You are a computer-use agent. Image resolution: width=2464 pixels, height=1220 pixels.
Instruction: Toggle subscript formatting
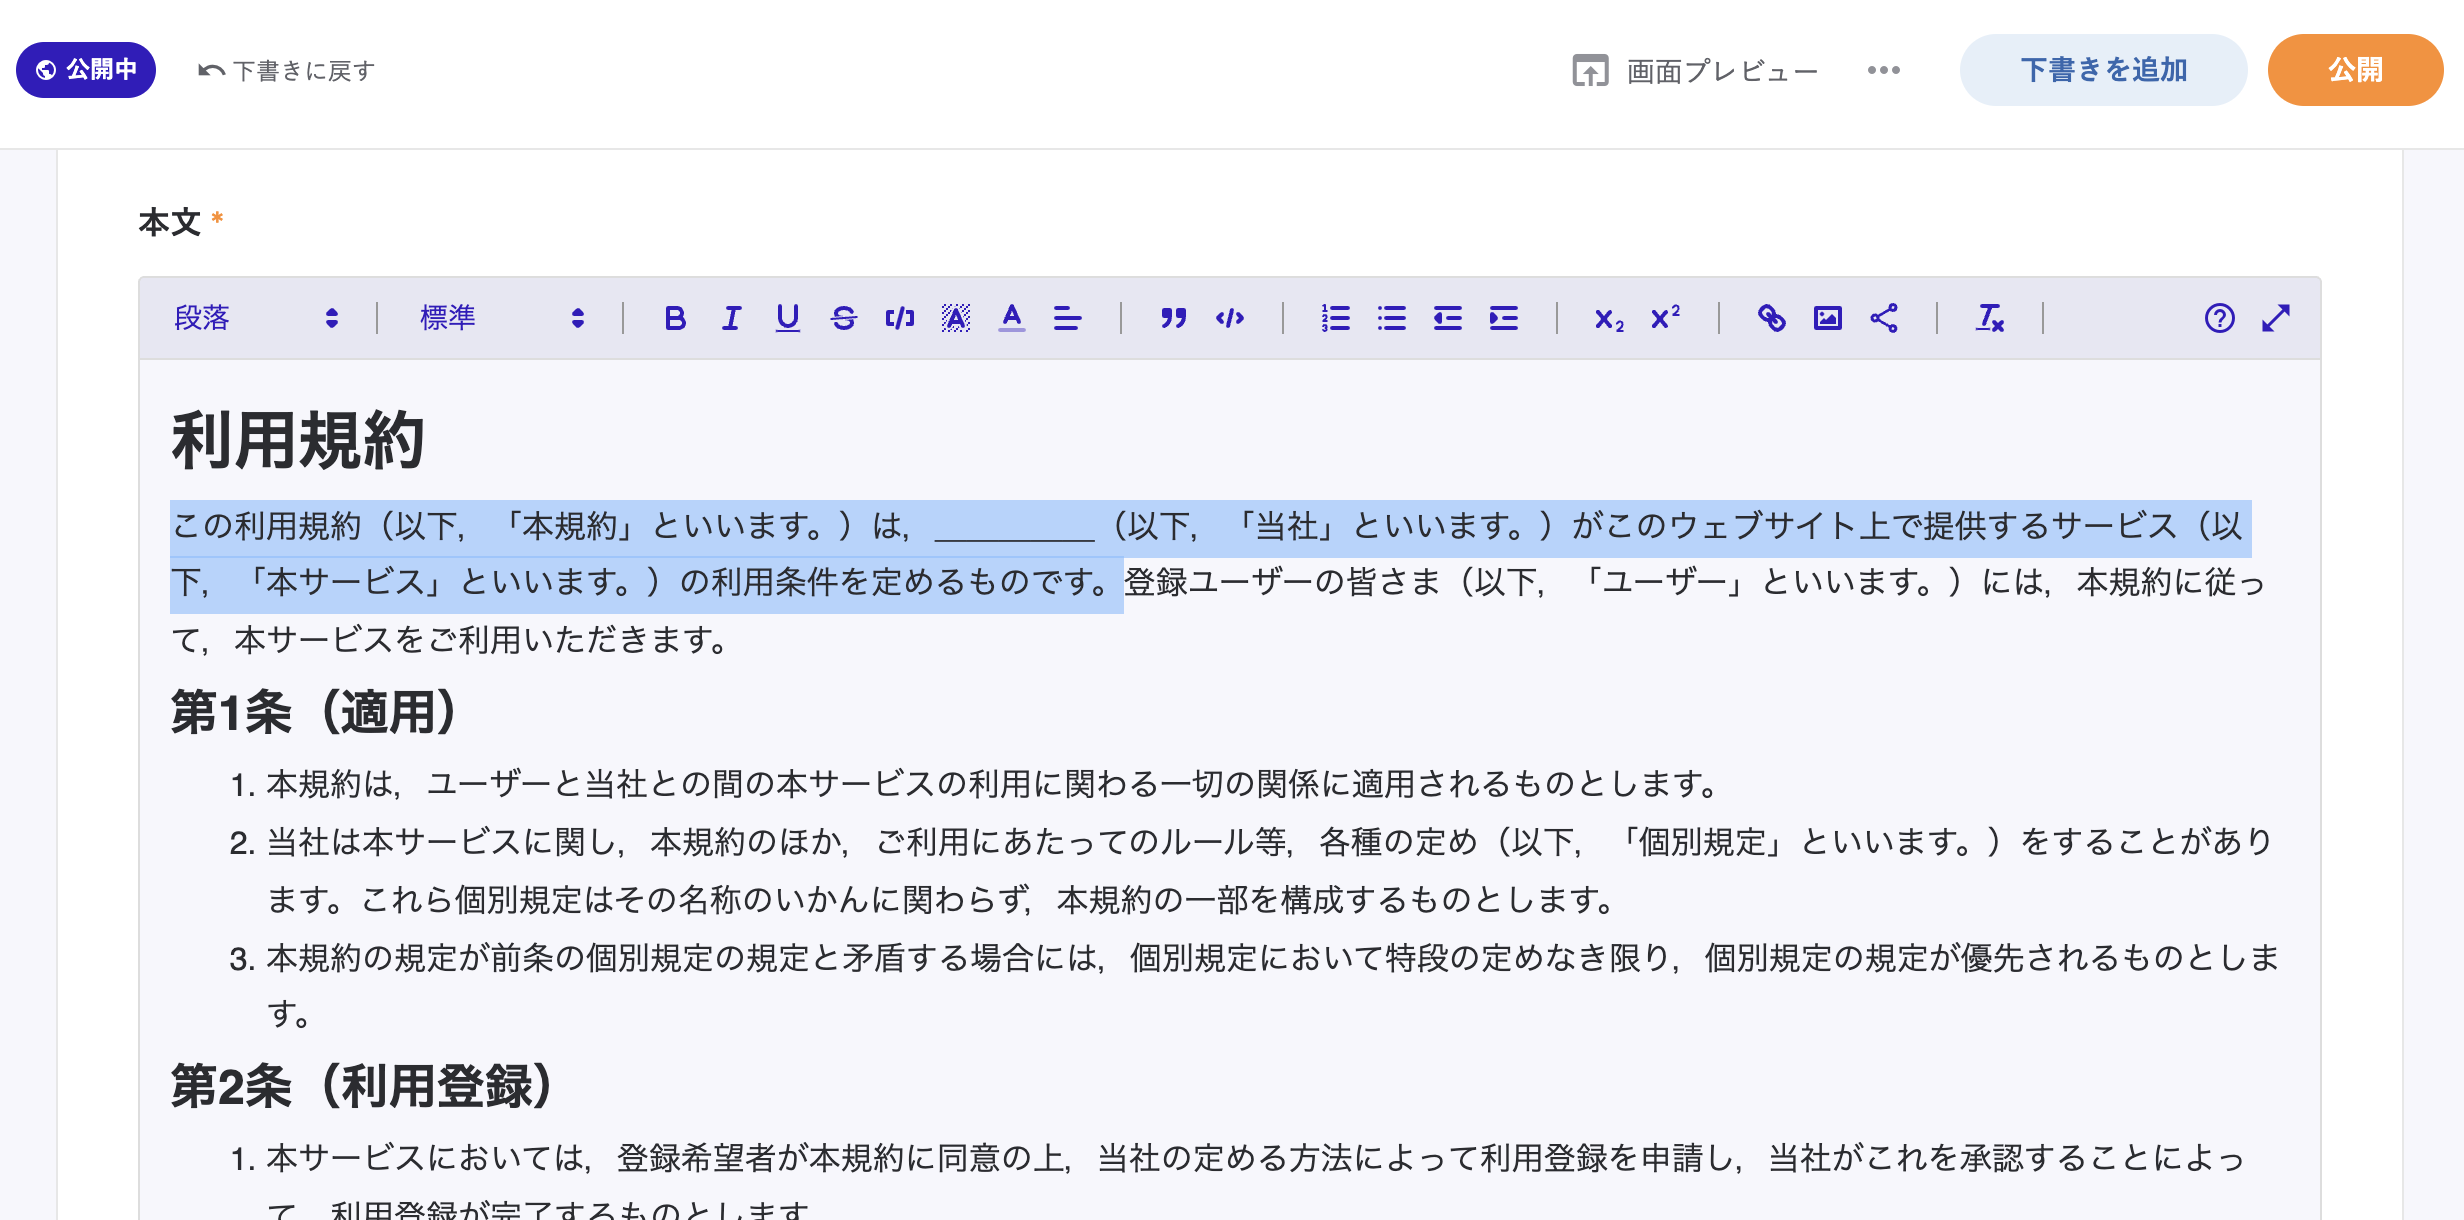coord(1608,318)
